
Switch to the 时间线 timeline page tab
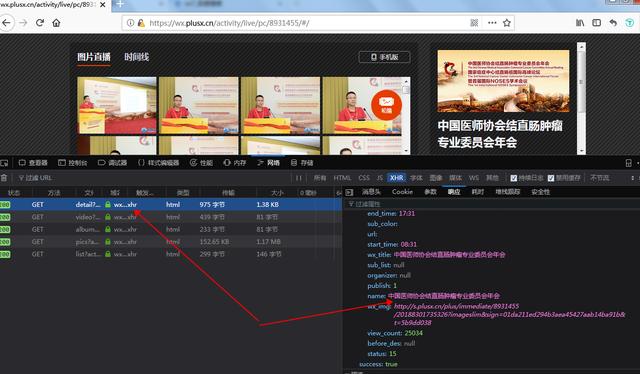[136, 57]
